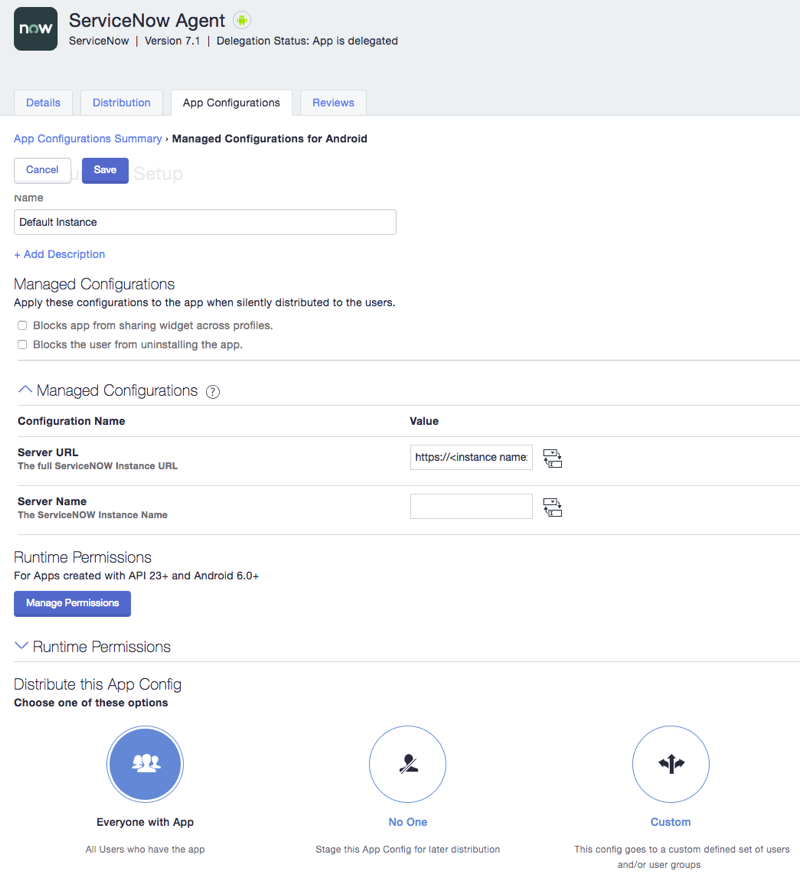Click the Value column header
The height and width of the screenshot is (891, 800).
point(424,421)
